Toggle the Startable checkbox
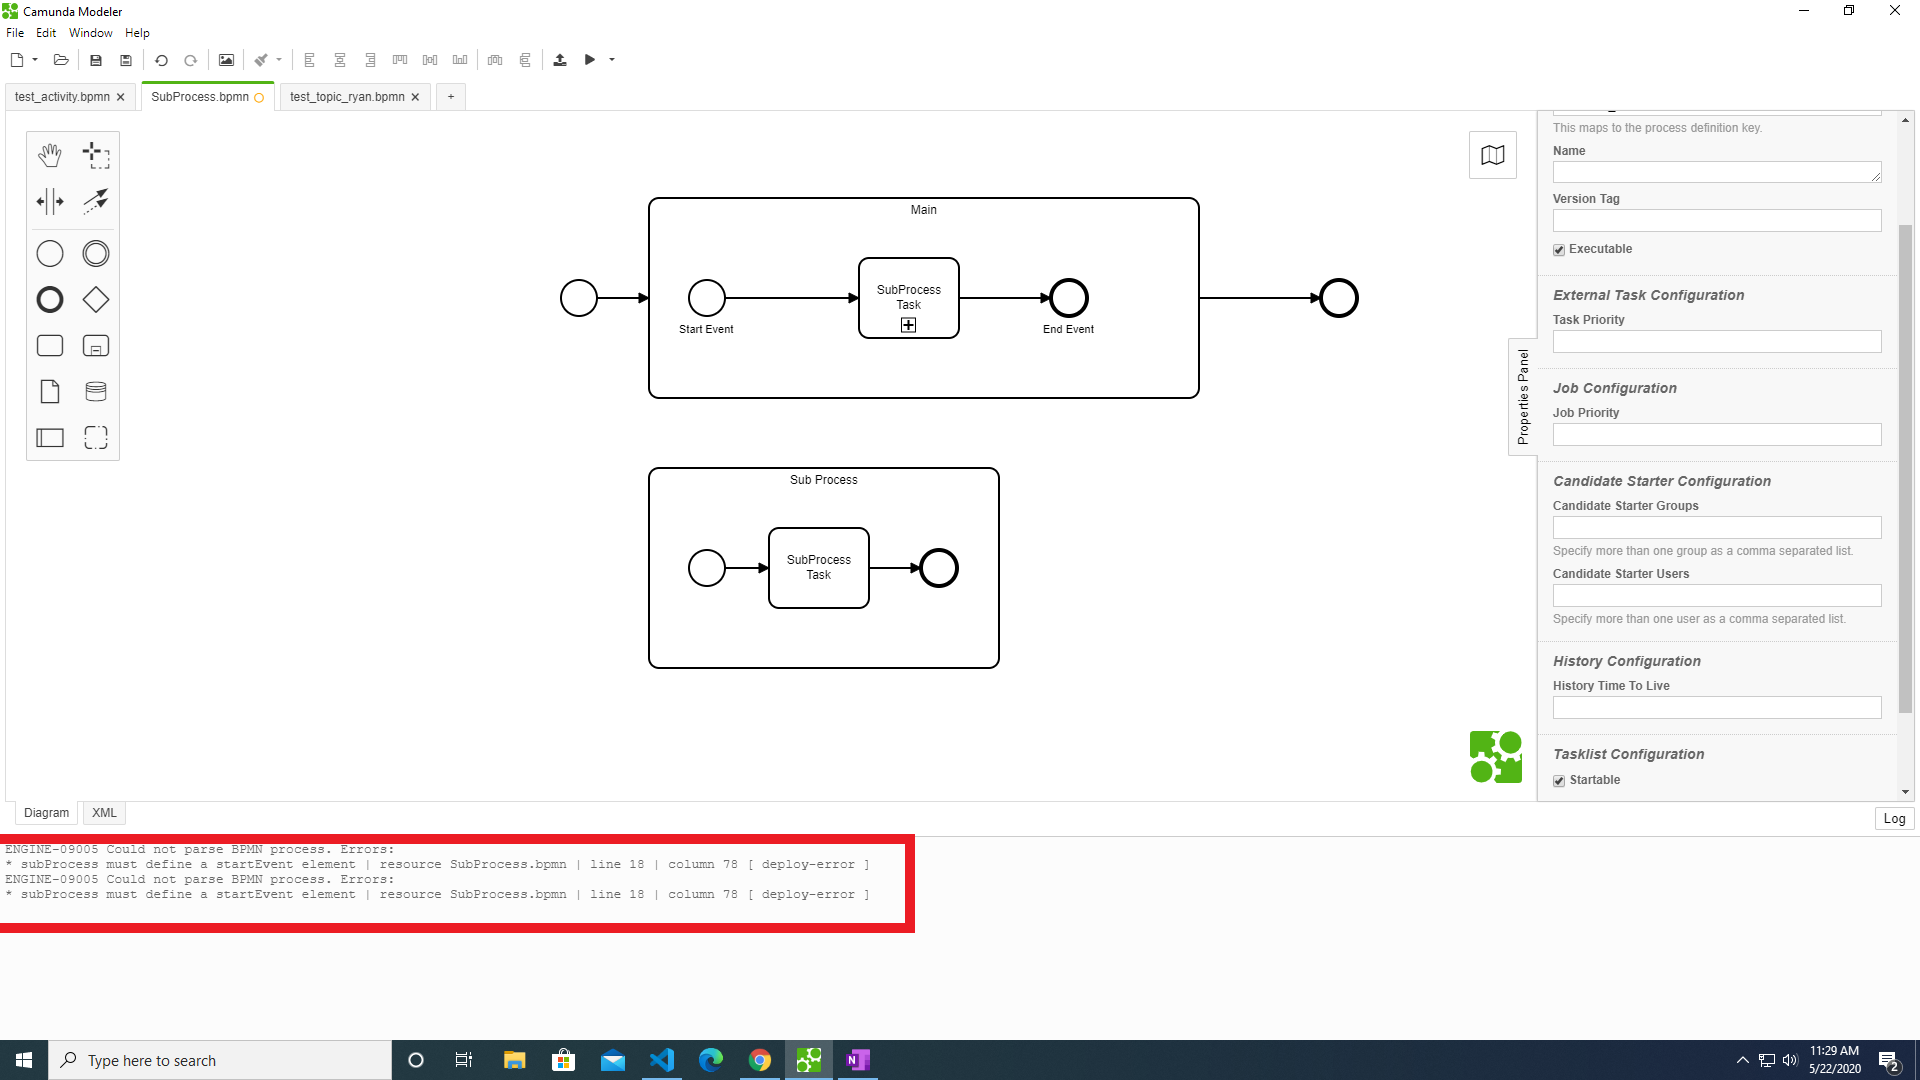 click(x=1559, y=781)
